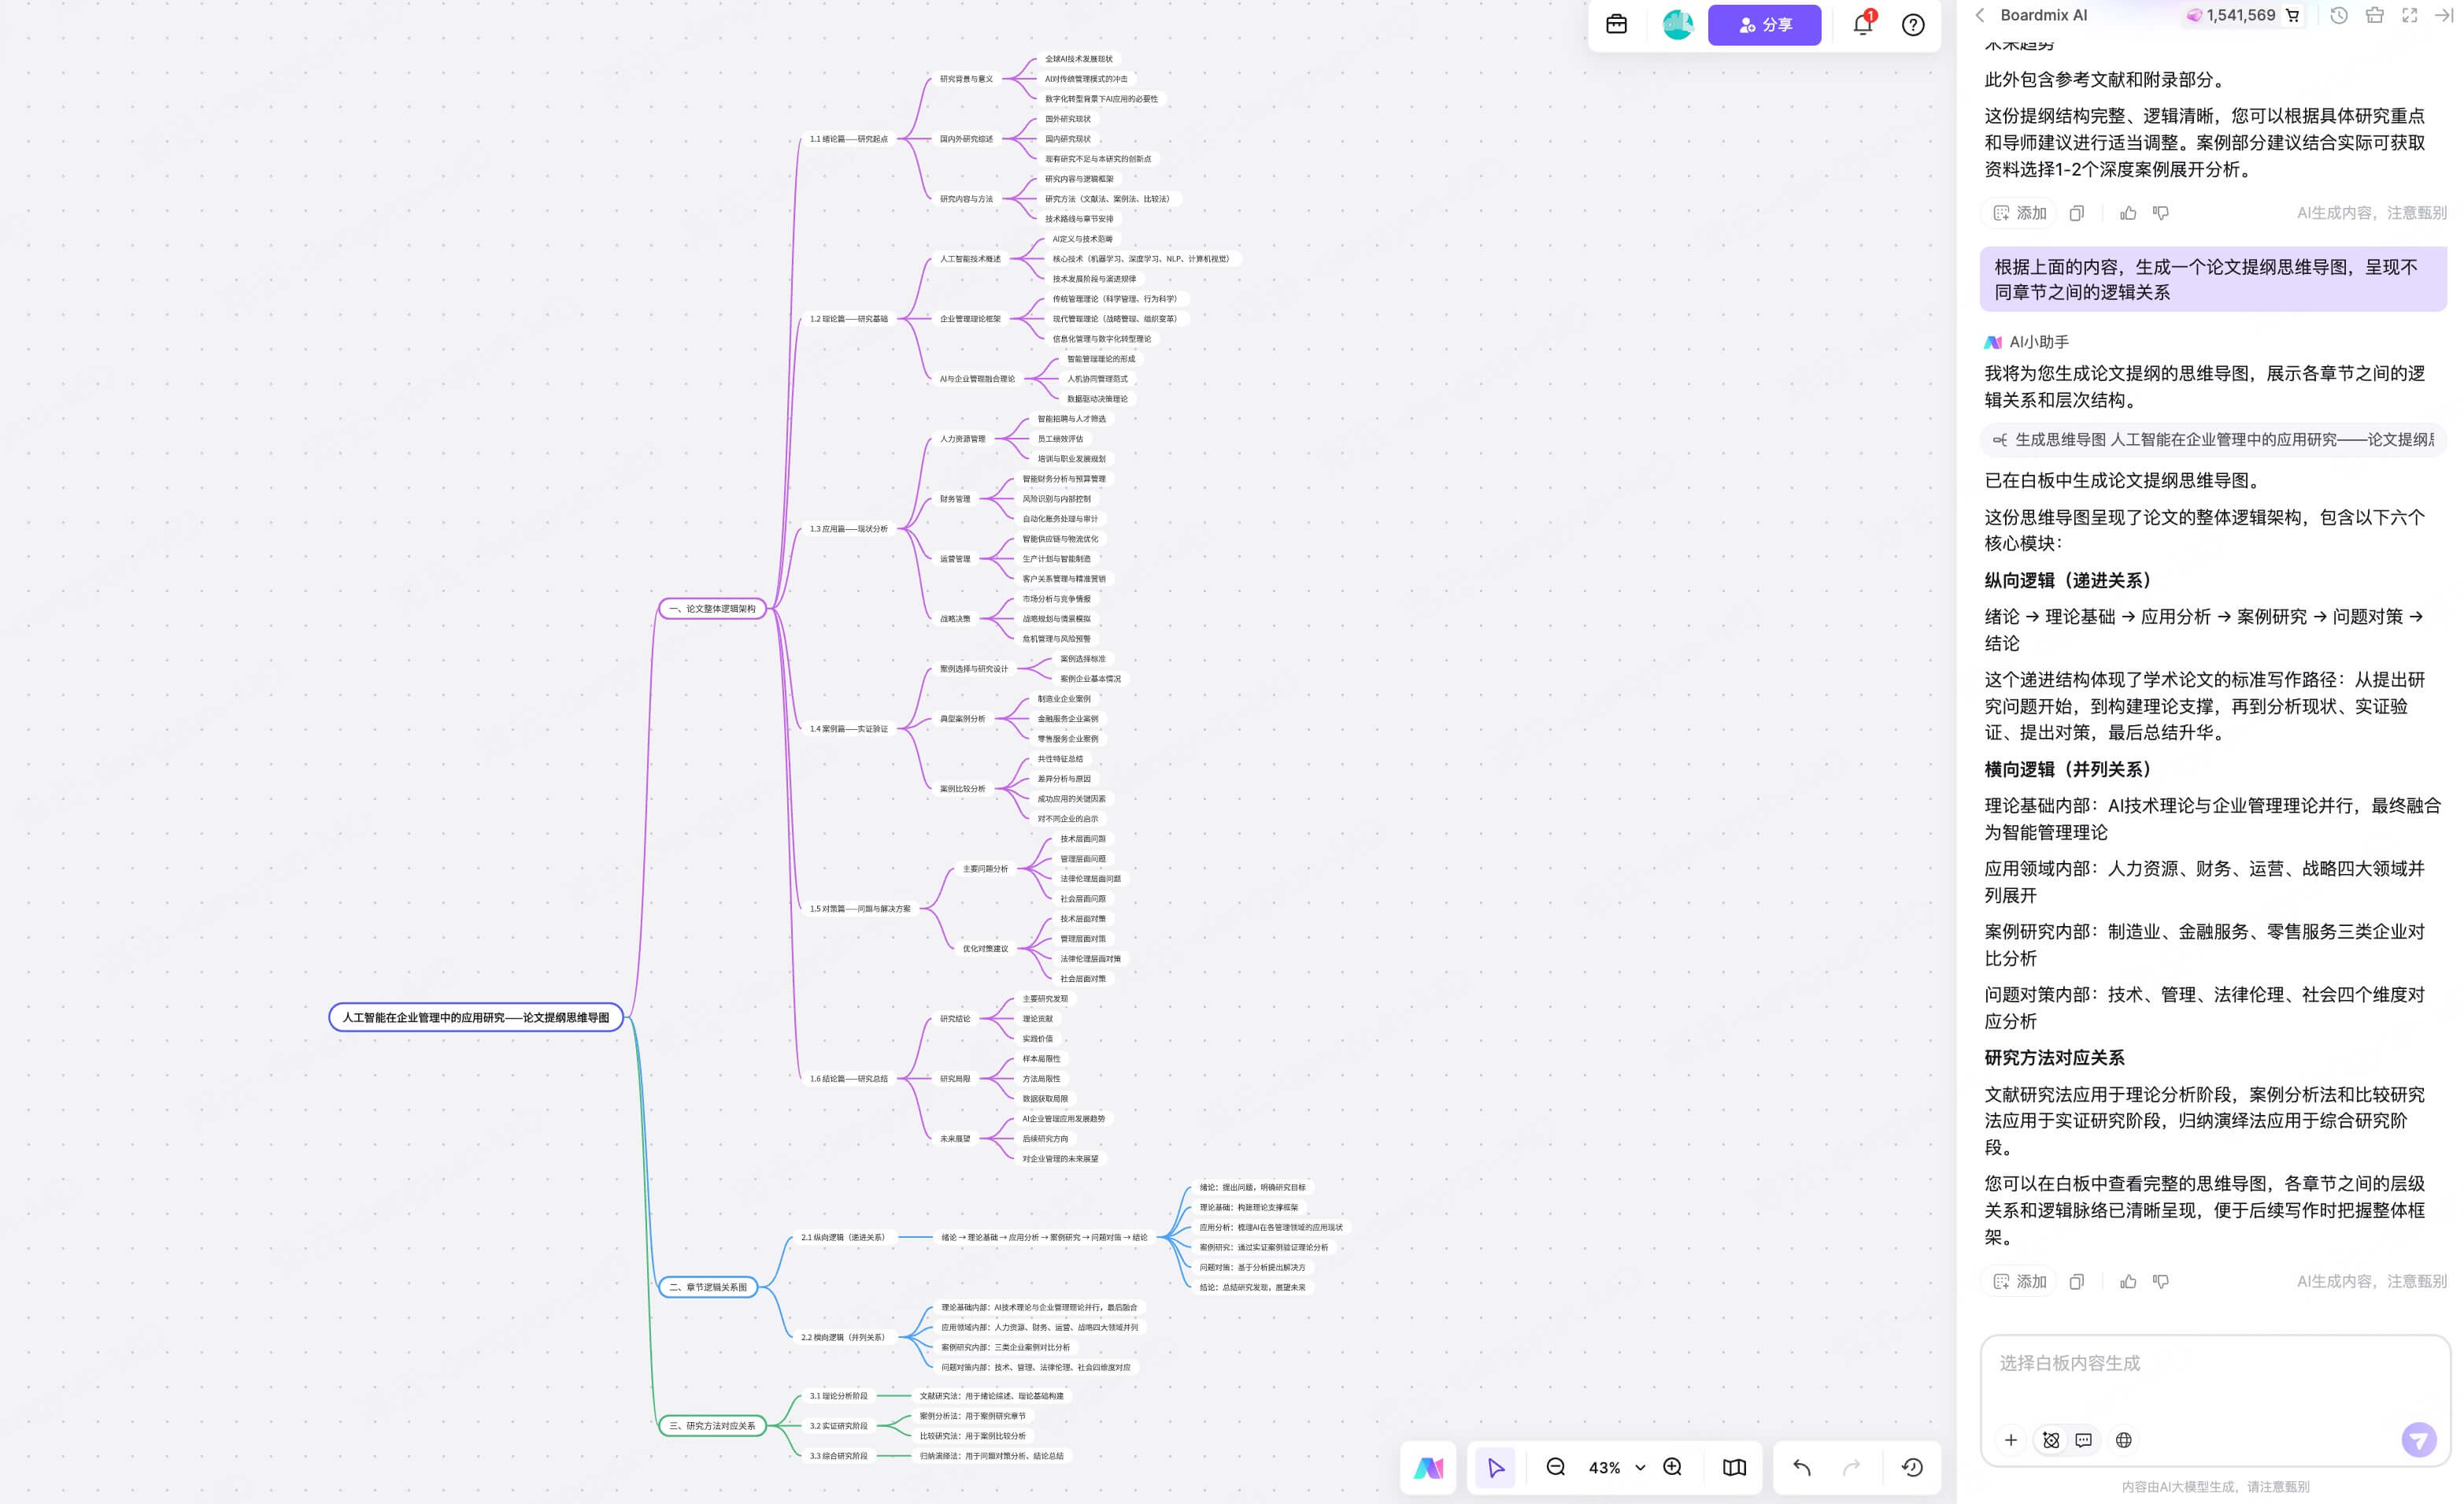Viewport: 2464px width, 1504px height.
Task: Open the user avatar profile
Action: (x=1677, y=25)
